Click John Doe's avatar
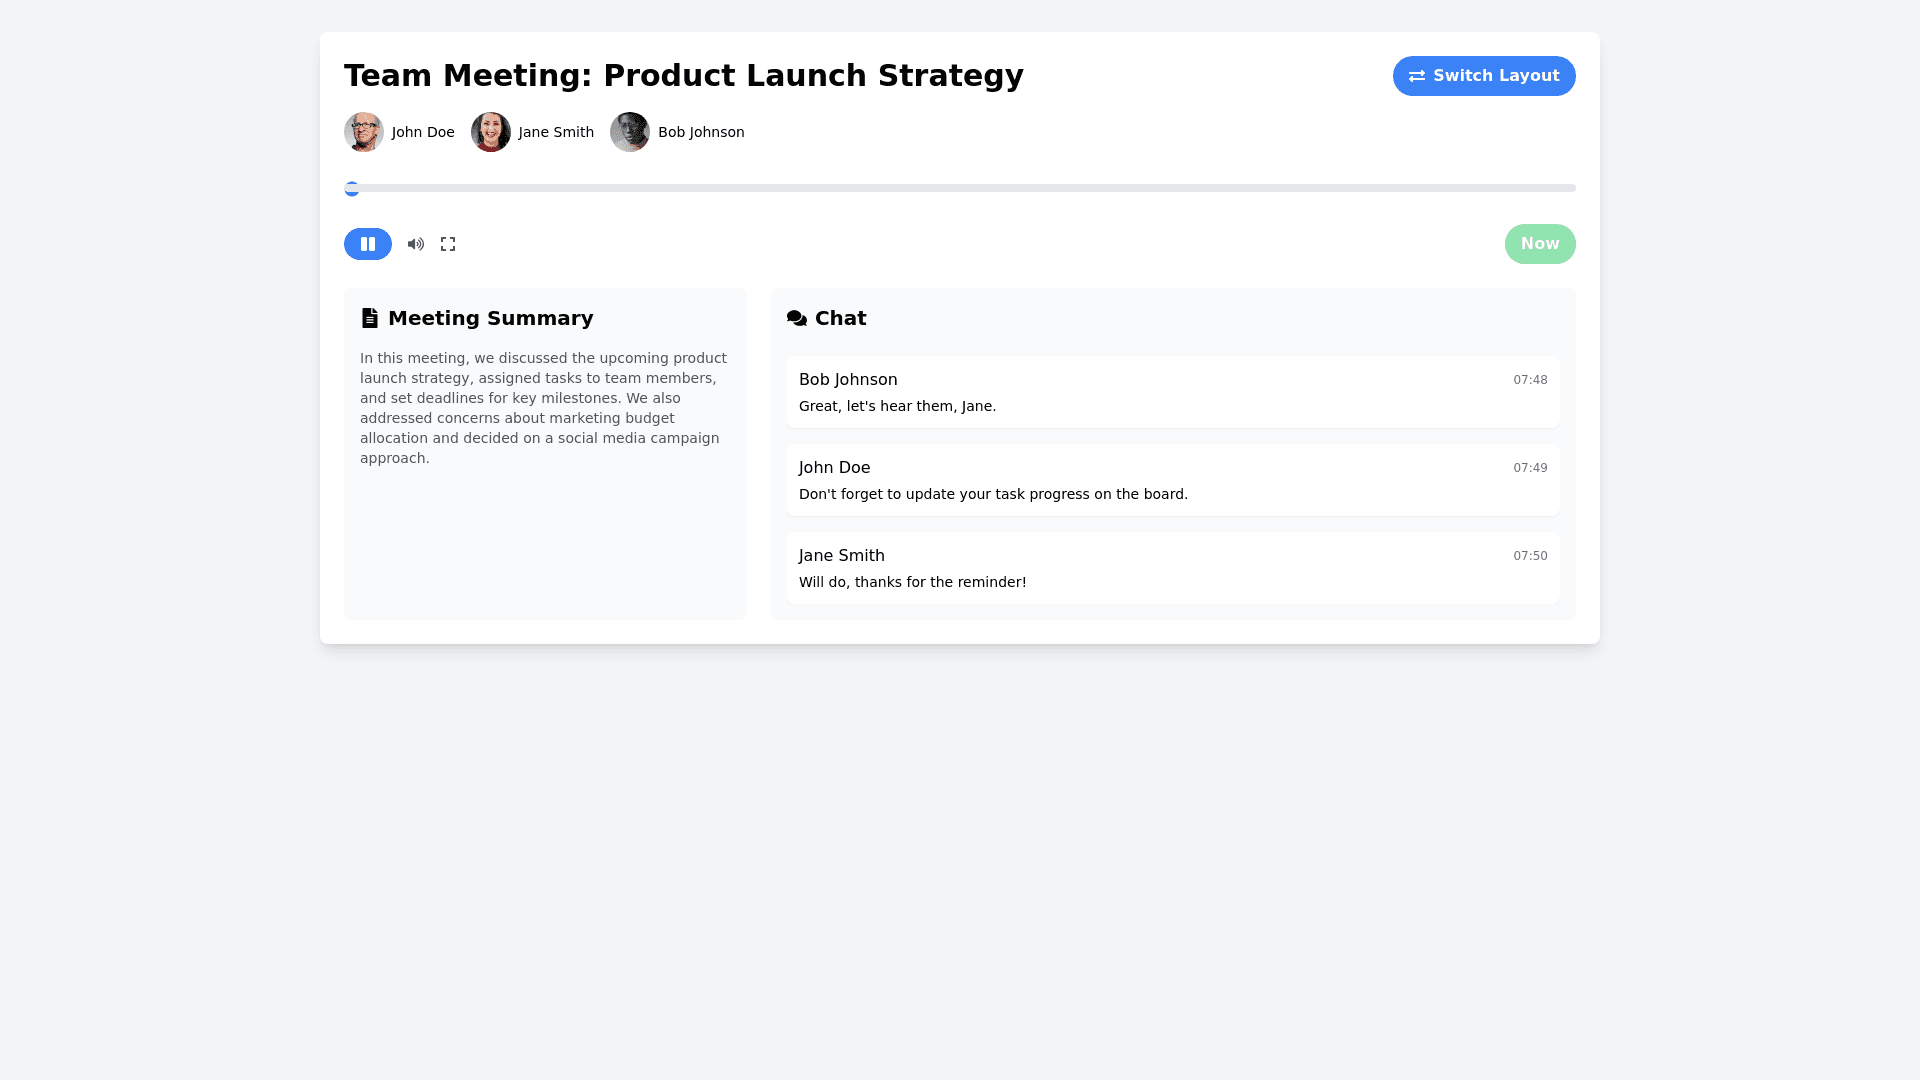1920x1080 pixels. pyautogui.click(x=364, y=132)
